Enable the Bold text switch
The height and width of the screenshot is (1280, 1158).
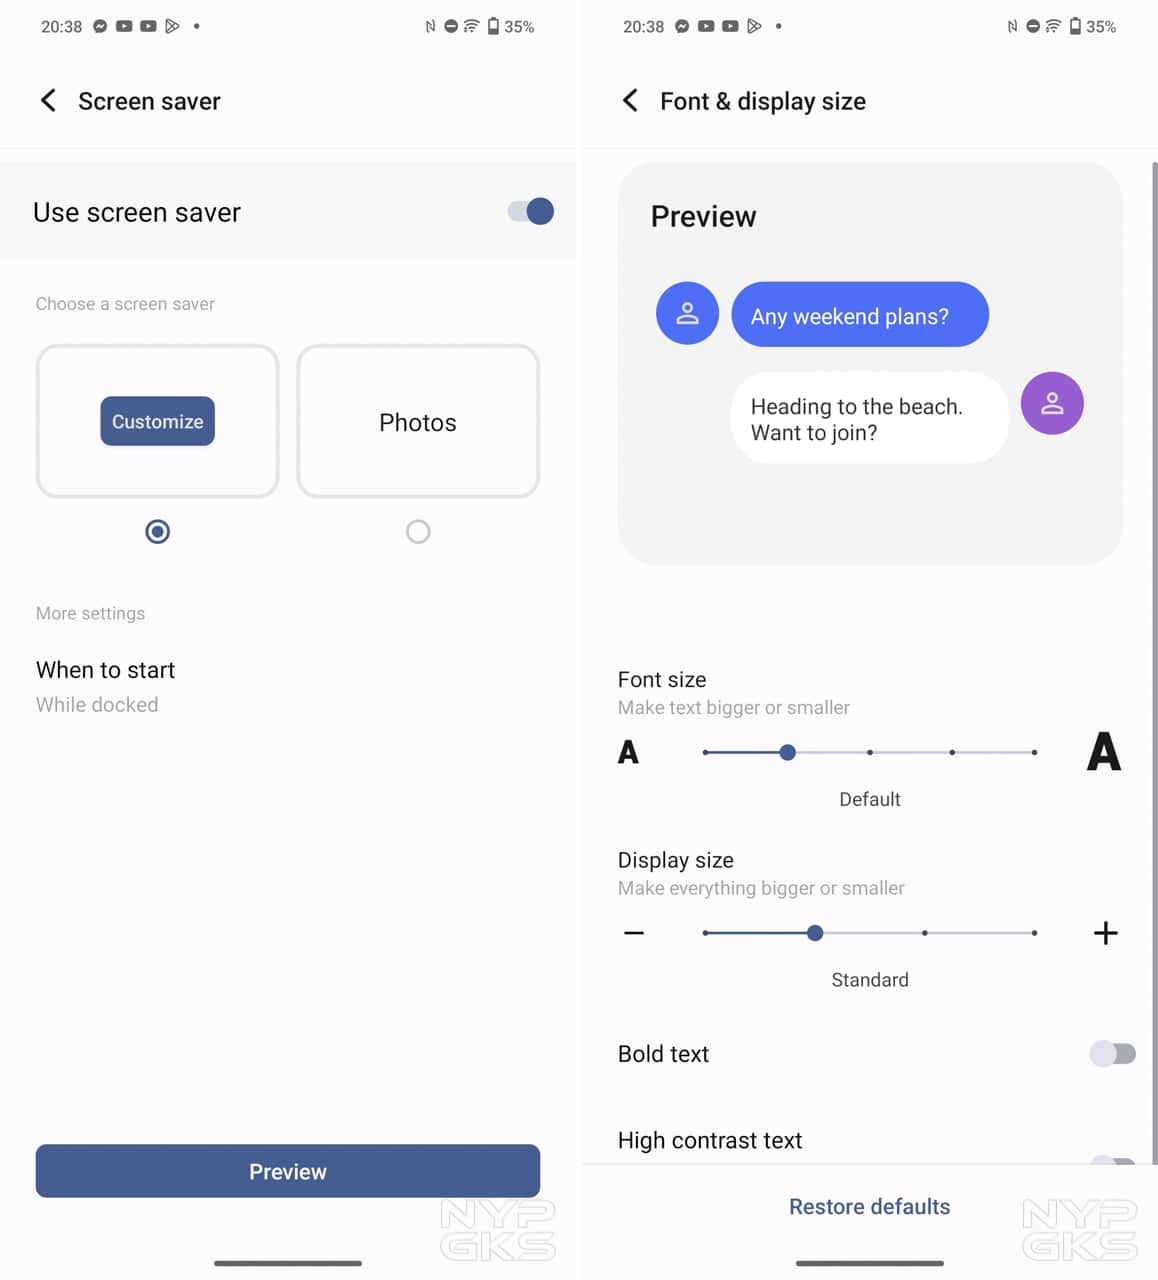[x=1112, y=1053]
